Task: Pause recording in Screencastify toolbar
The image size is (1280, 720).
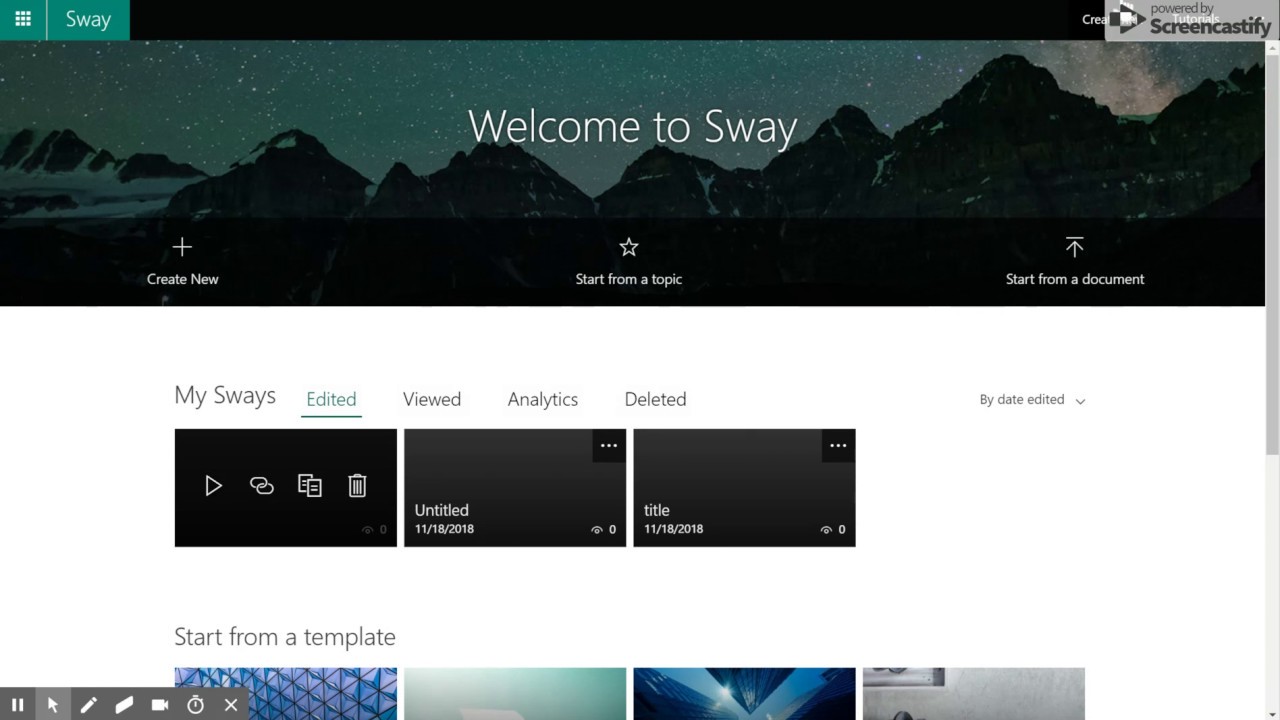Action: pos(17,705)
